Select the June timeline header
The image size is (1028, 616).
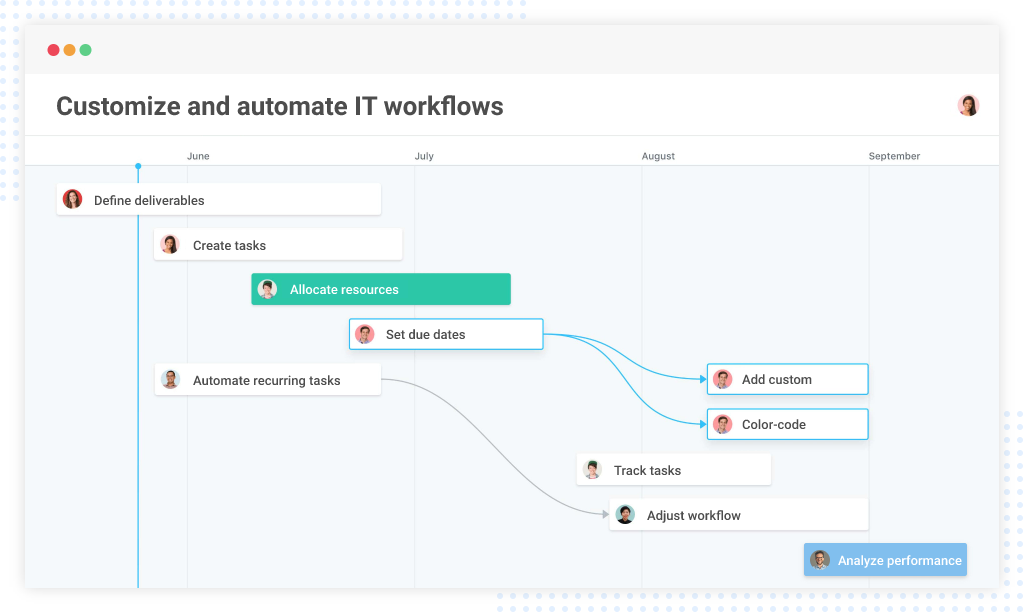point(198,156)
